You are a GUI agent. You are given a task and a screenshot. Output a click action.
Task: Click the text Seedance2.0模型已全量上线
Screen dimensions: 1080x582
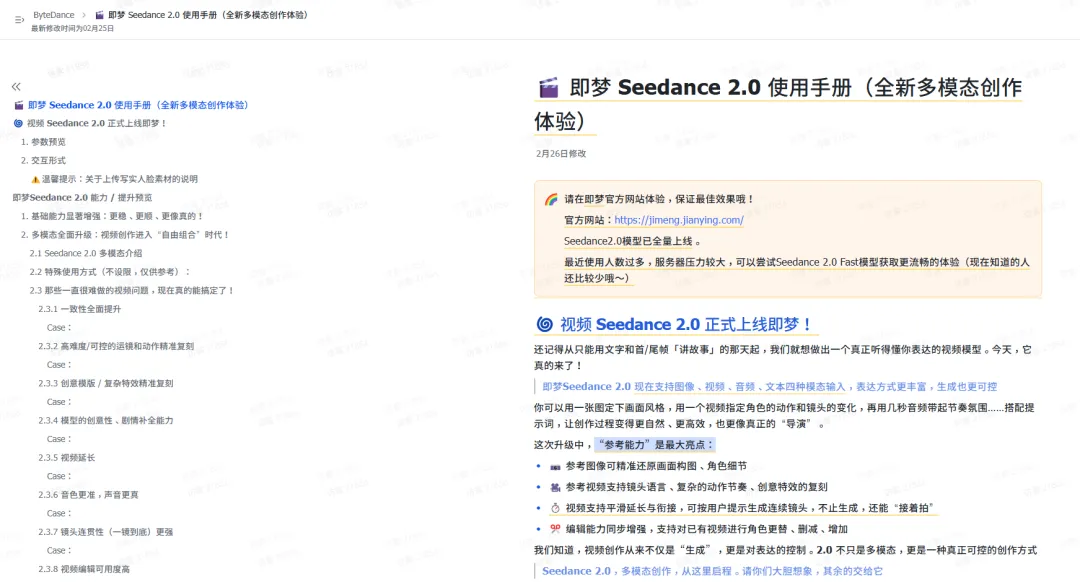(628, 241)
